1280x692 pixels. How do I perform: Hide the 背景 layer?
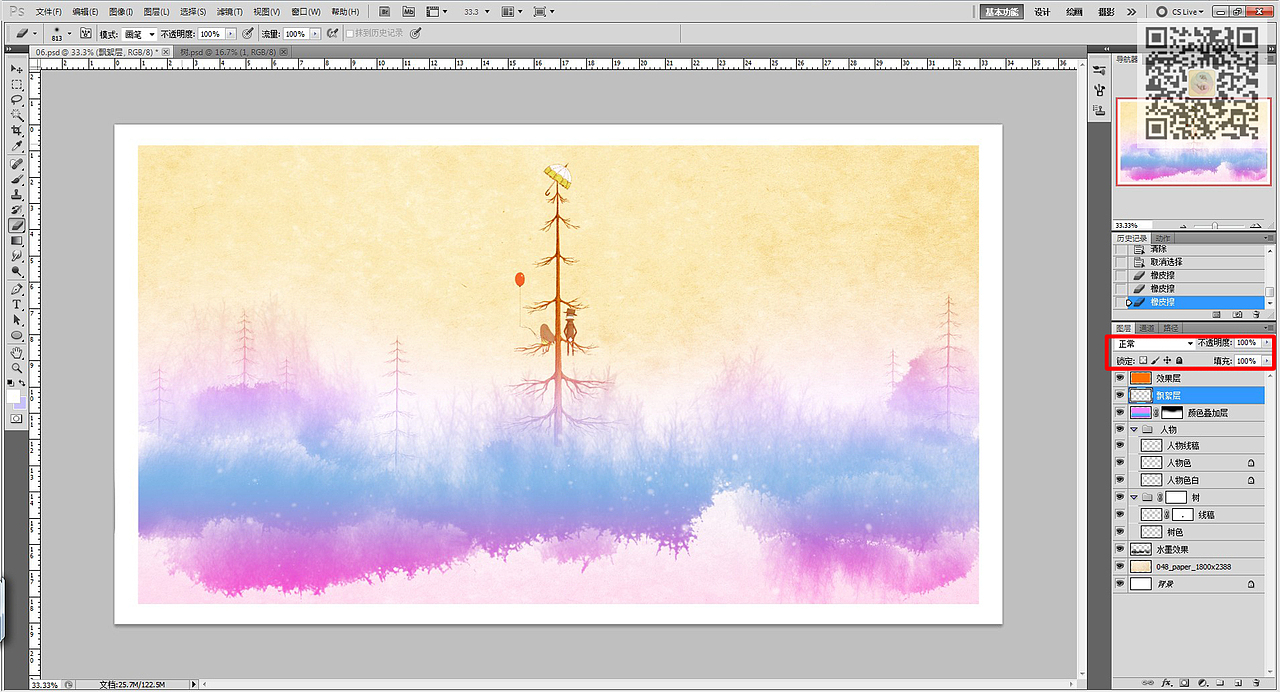click(1120, 583)
